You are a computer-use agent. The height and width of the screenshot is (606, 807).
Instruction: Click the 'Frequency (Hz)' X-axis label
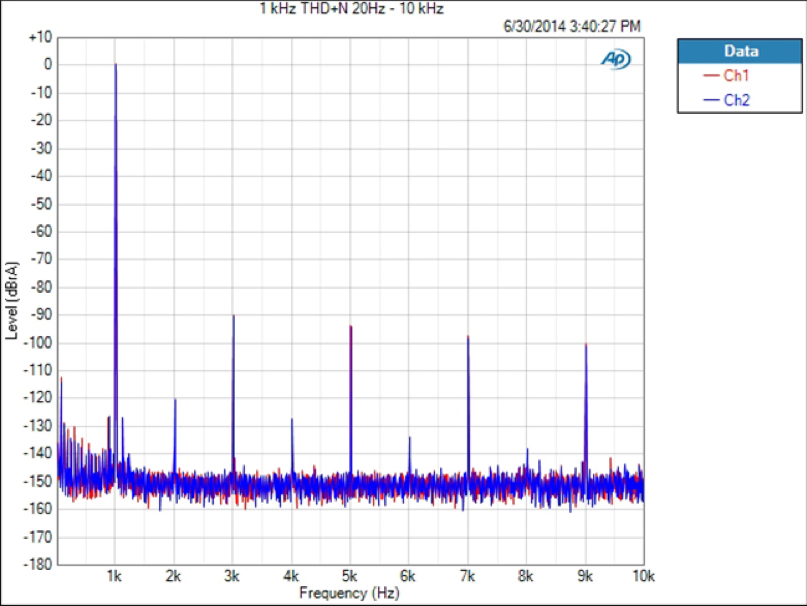coord(350,593)
